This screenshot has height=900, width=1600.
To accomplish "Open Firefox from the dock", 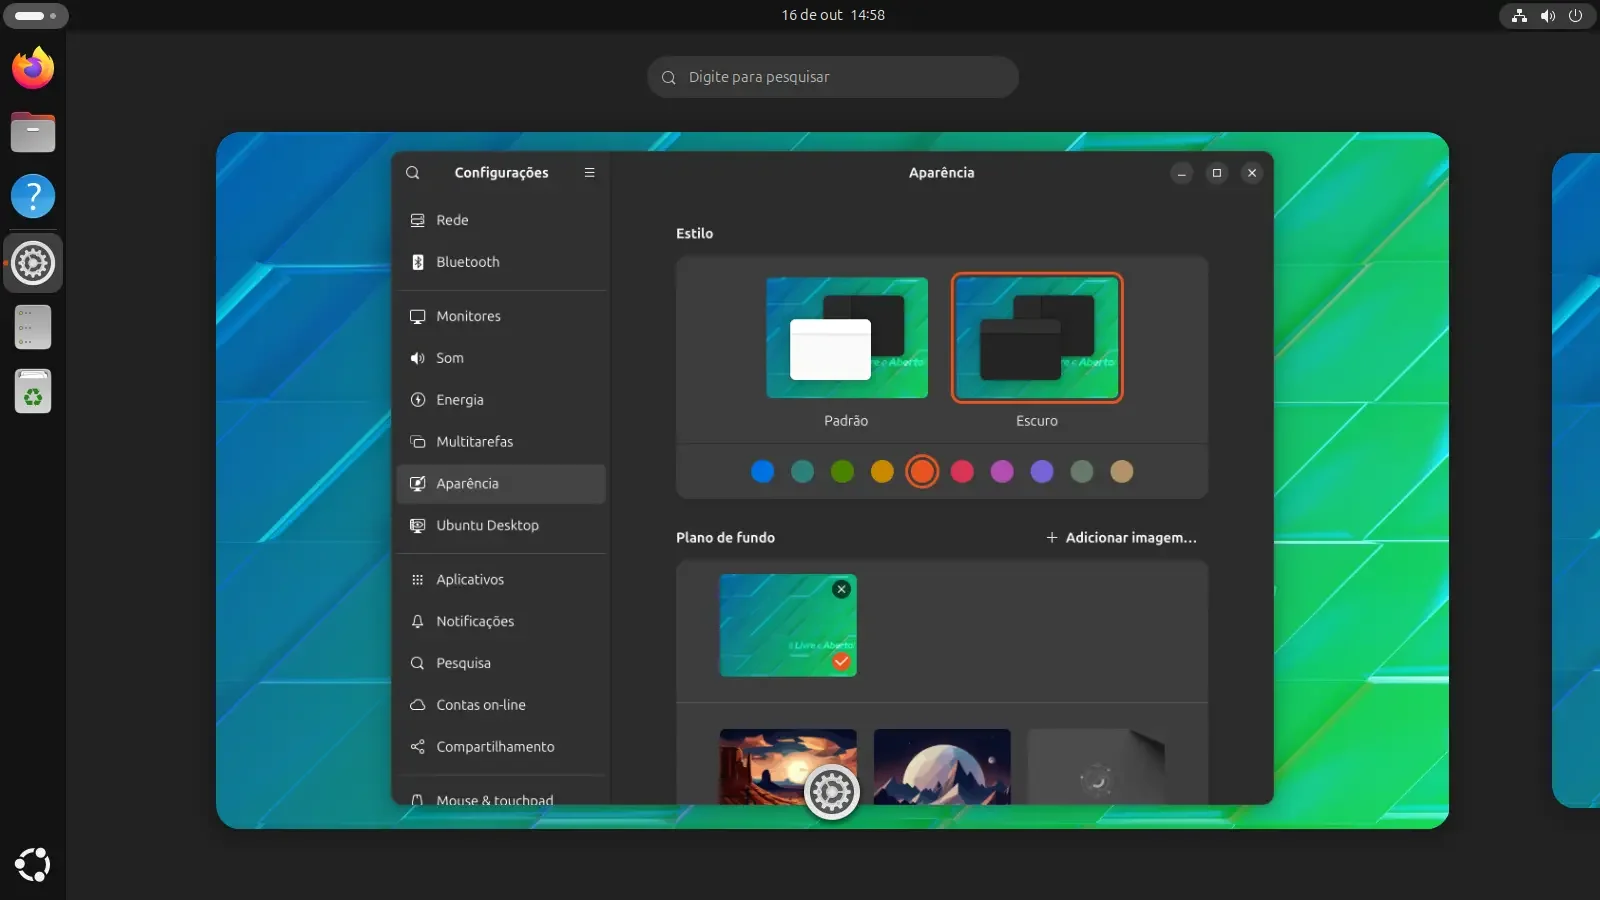I will 33,68.
